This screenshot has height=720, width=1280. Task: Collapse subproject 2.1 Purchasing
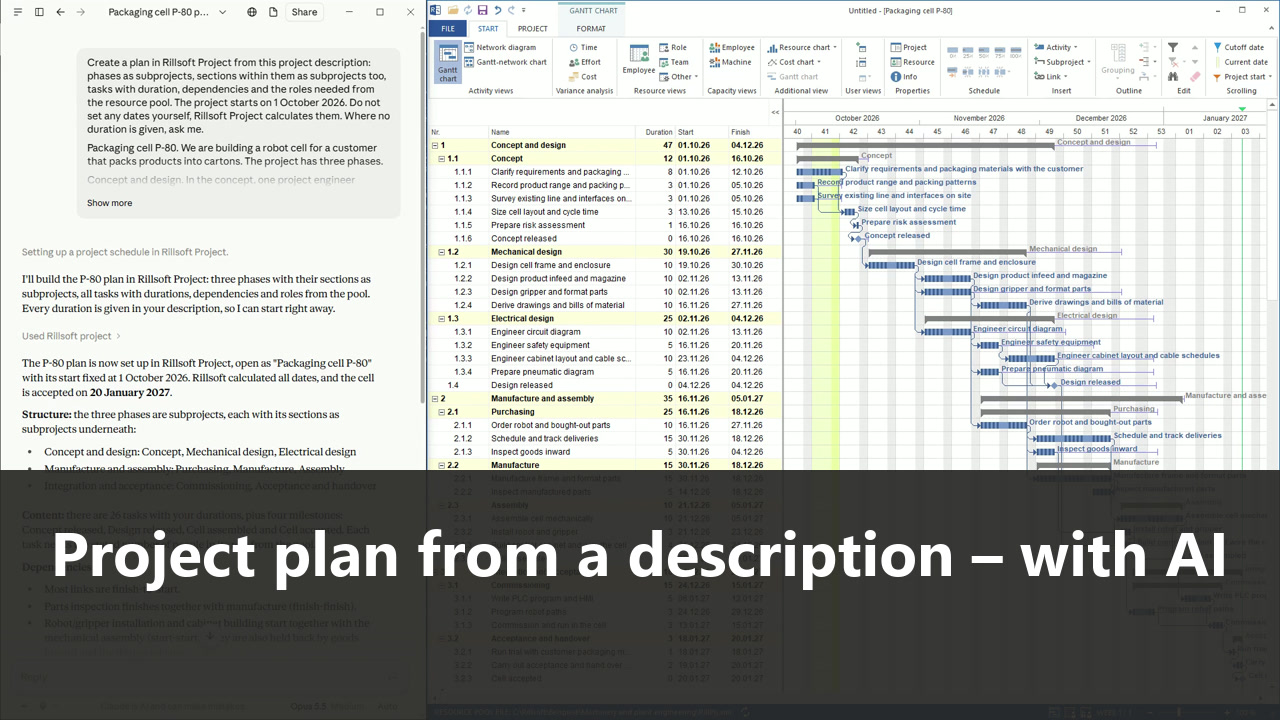441,412
